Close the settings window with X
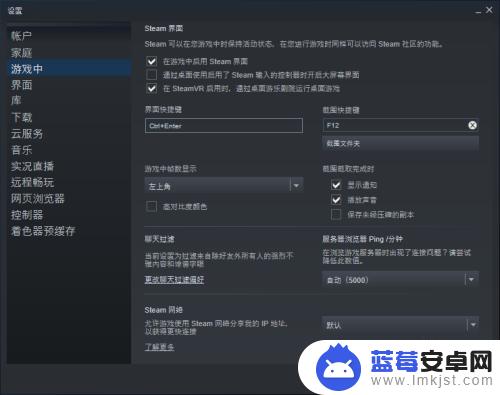Viewport: 500px width, 395px height. pos(489,10)
